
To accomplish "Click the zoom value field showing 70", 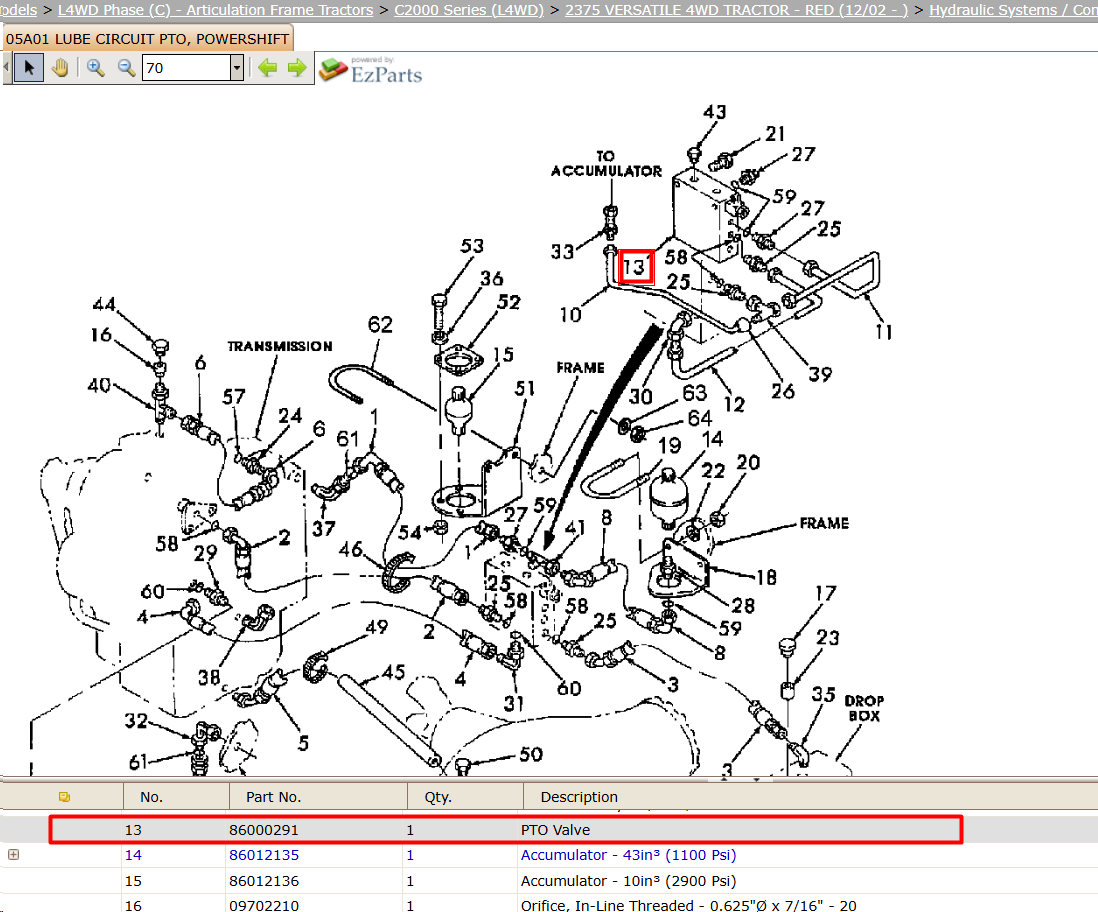I will point(186,68).
